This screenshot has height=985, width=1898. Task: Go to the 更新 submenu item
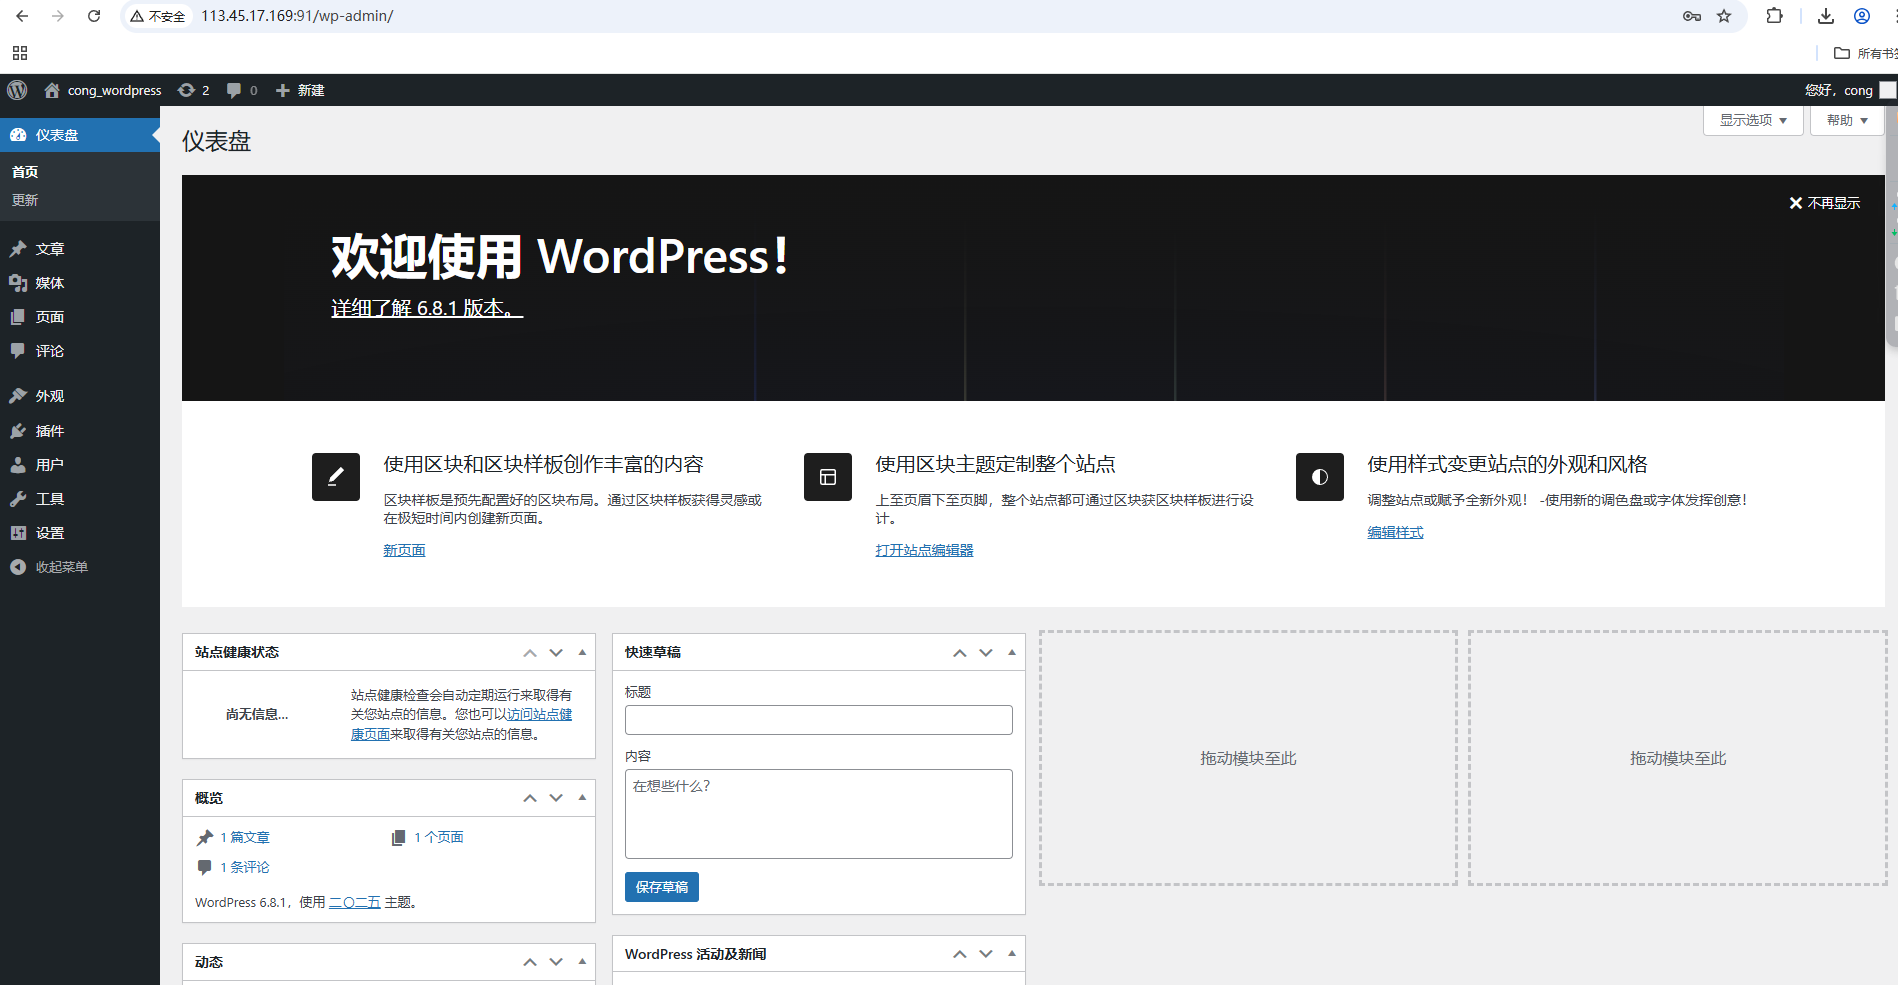[x=25, y=200]
